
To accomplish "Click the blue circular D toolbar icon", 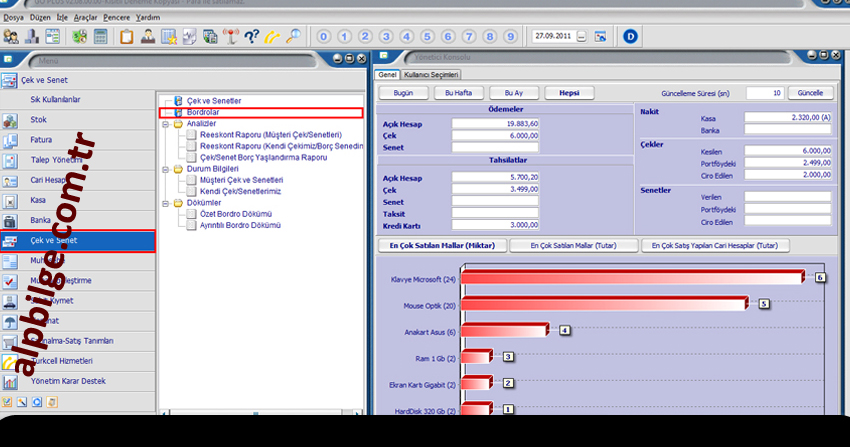I will 630,37.
